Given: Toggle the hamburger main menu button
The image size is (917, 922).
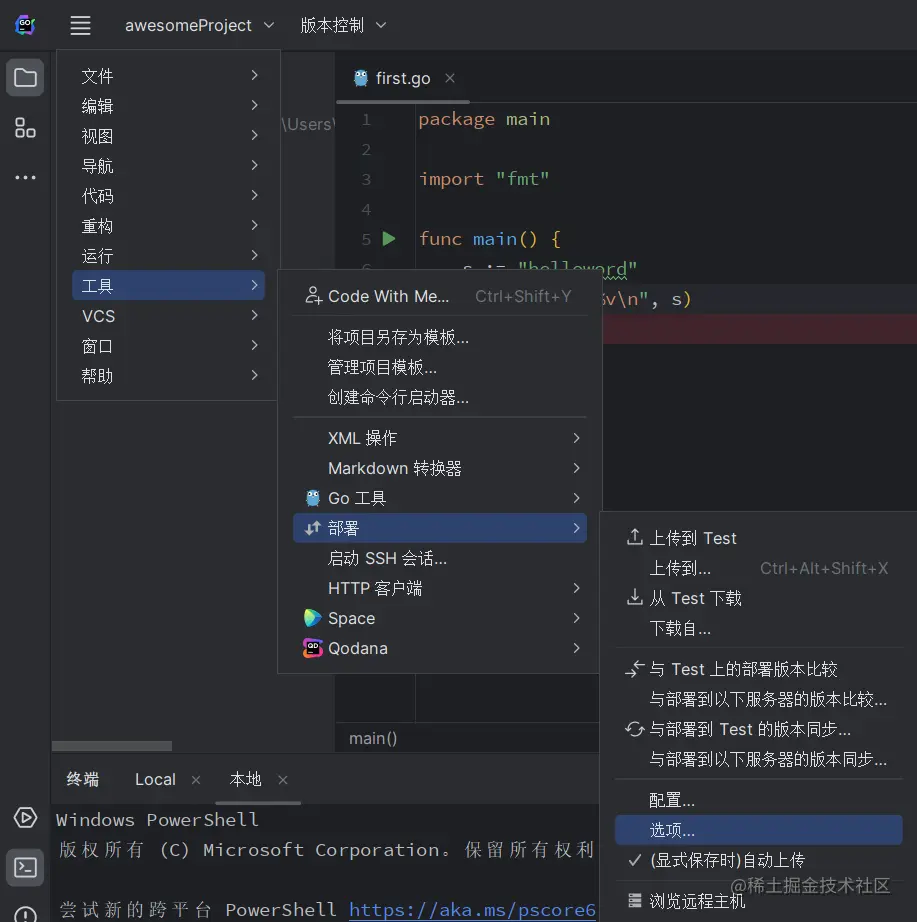Looking at the screenshot, I should 80,25.
